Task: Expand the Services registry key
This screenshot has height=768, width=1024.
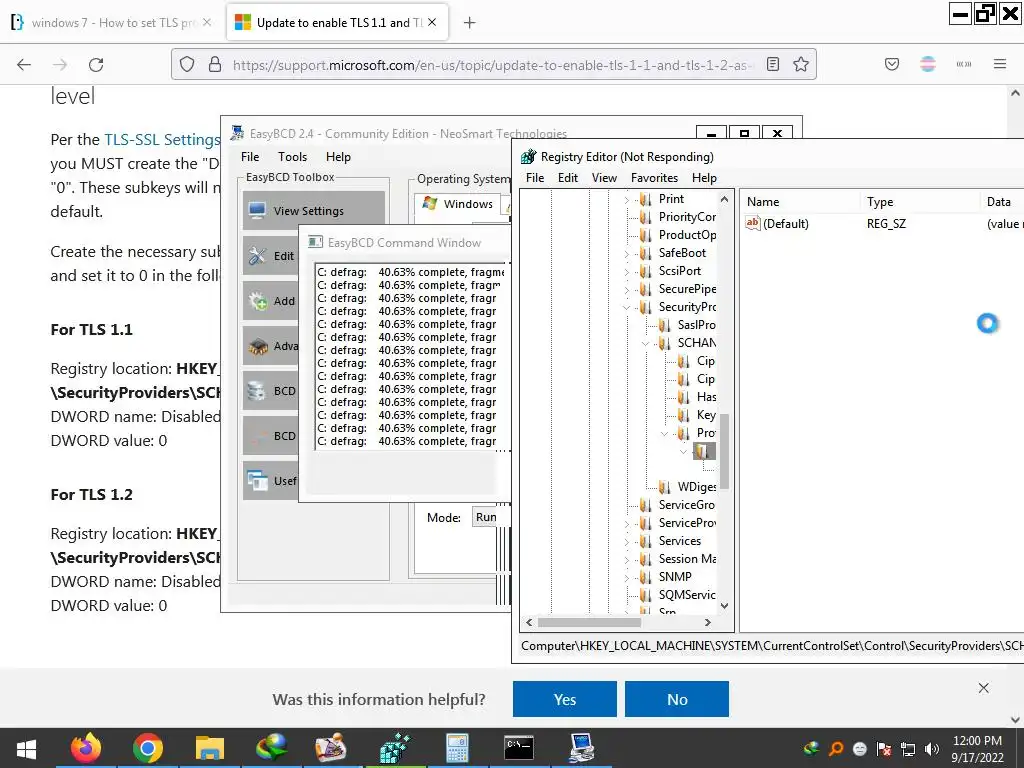Action: 626,541
